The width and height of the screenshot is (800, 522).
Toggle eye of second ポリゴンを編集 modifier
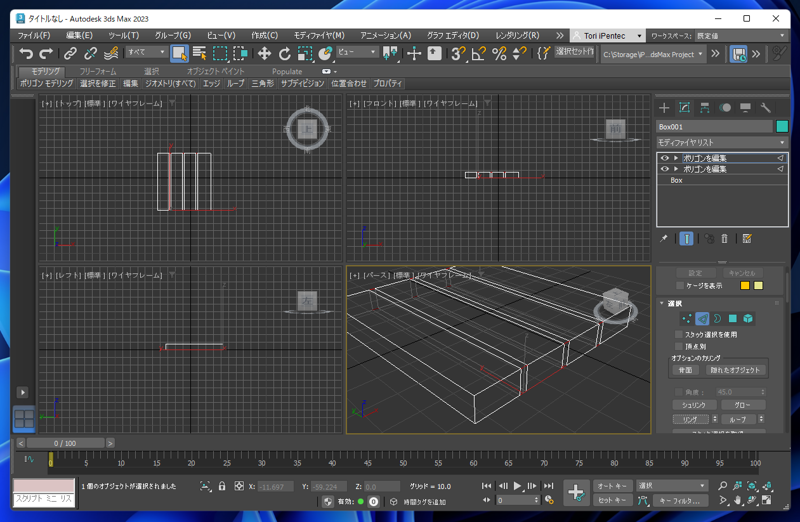pyautogui.click(x=664, y=169)
